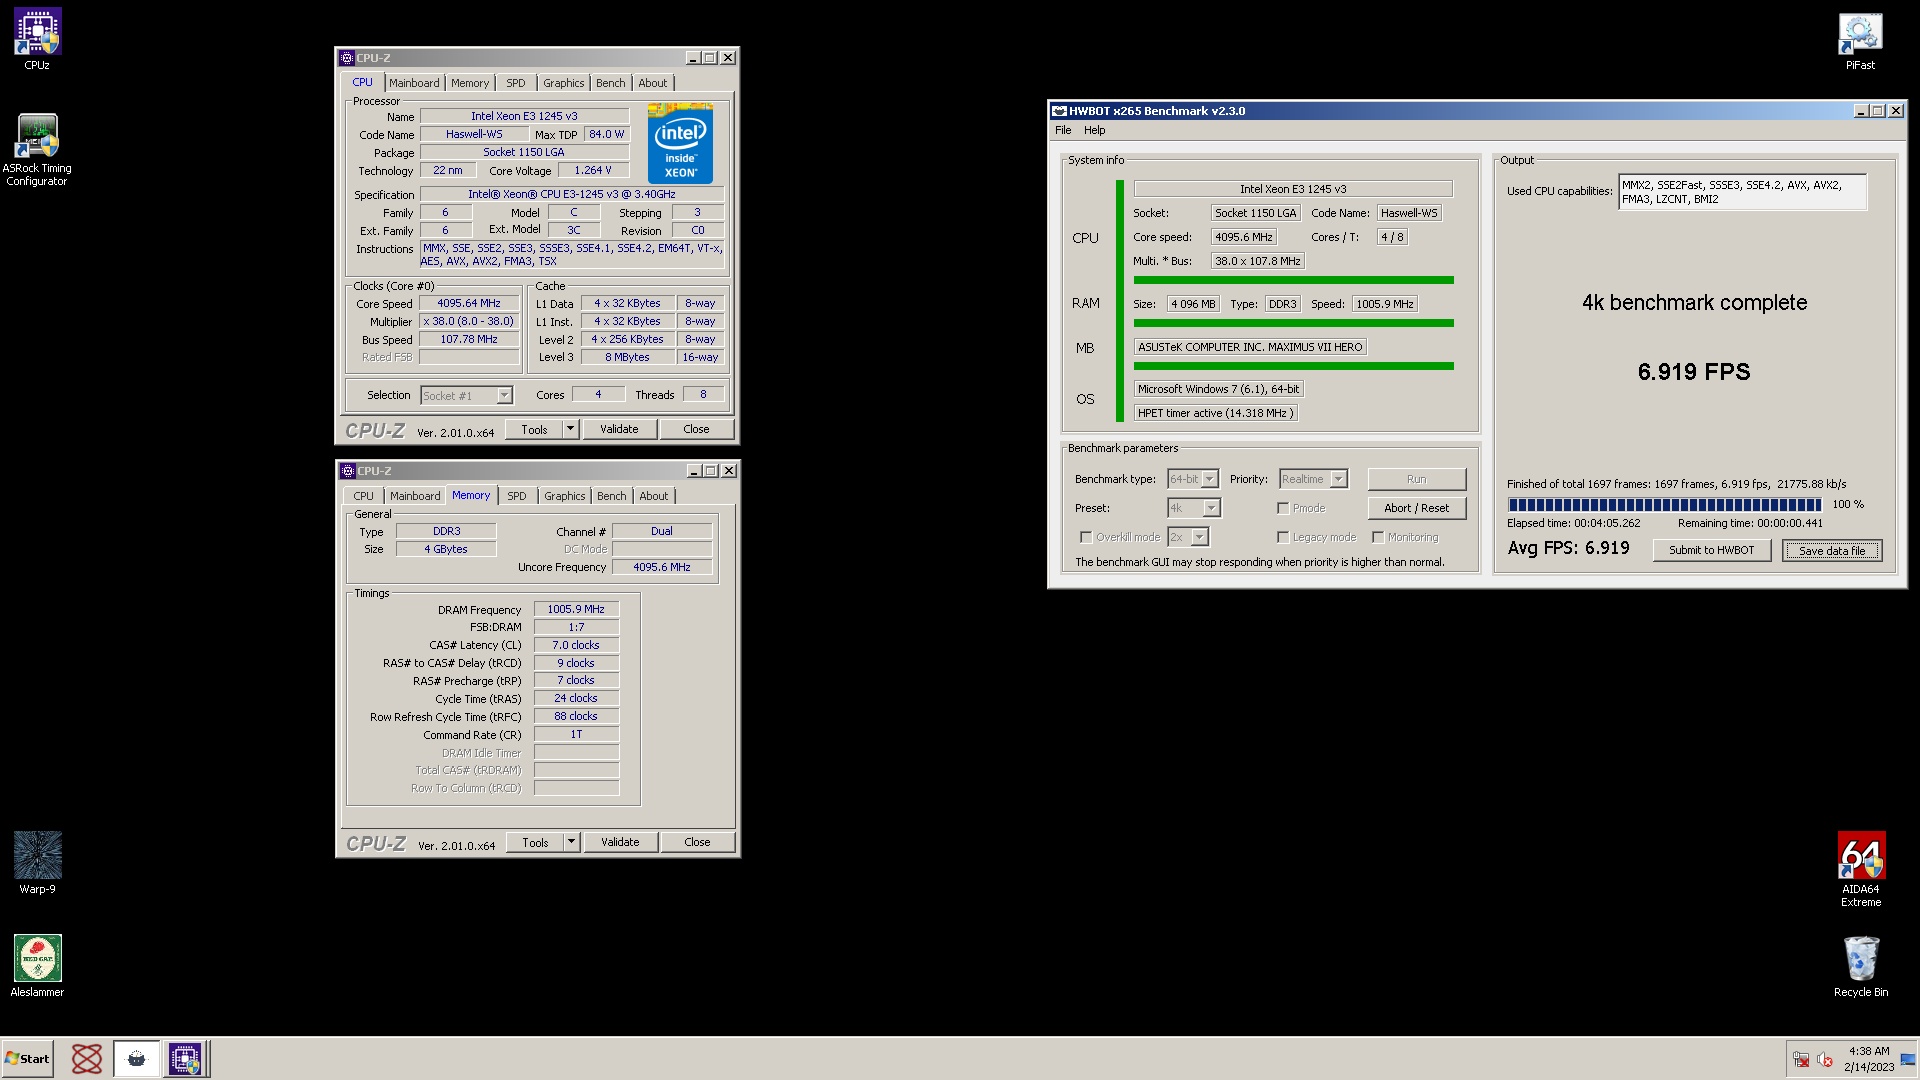Click the green RAM status bar
1920x1080 pixels.
[1293, 323]
